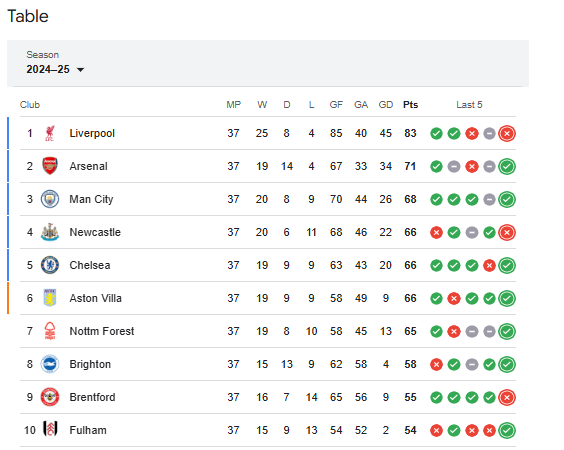
Task: Open the Fulham team name link
Action: (x=88, y=430)
